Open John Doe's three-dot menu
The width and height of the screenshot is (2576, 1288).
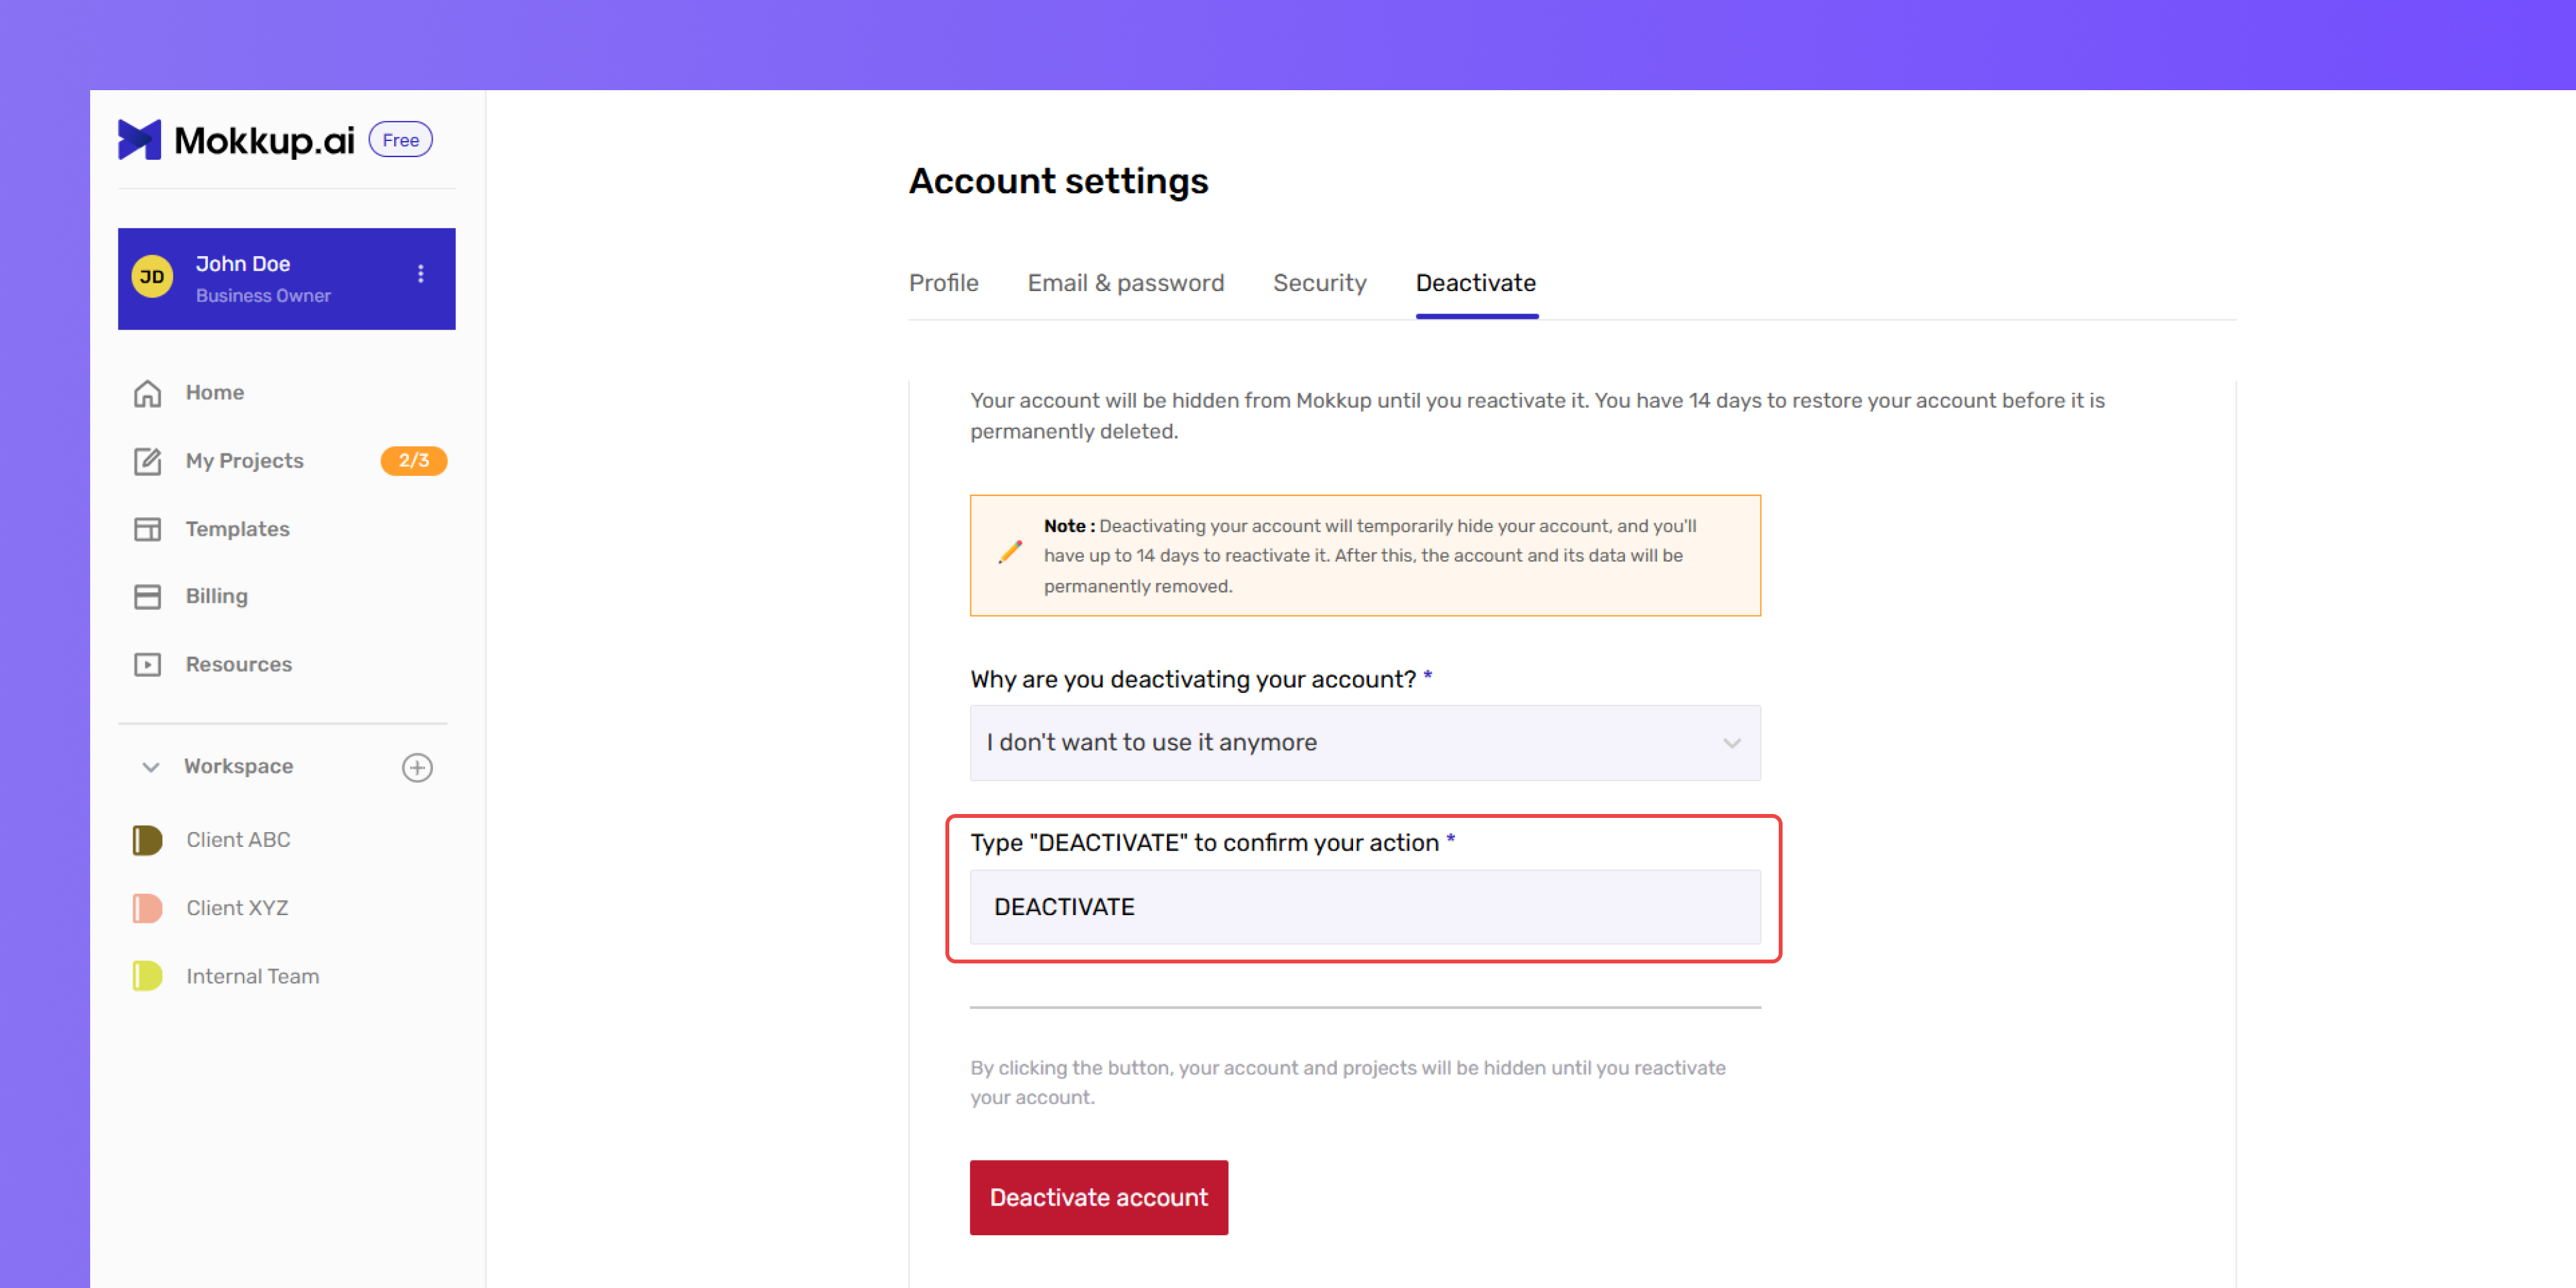[421, 274]
